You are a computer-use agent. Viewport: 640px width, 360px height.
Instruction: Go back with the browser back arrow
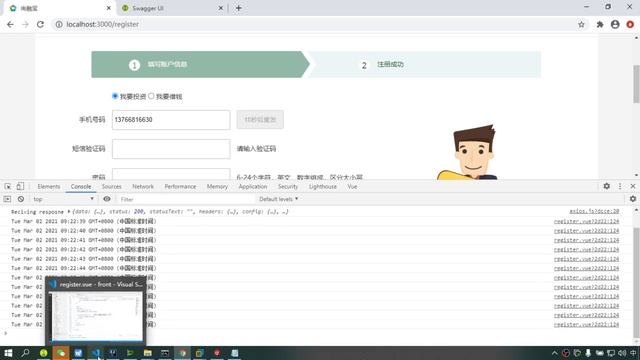click(10, 24)
